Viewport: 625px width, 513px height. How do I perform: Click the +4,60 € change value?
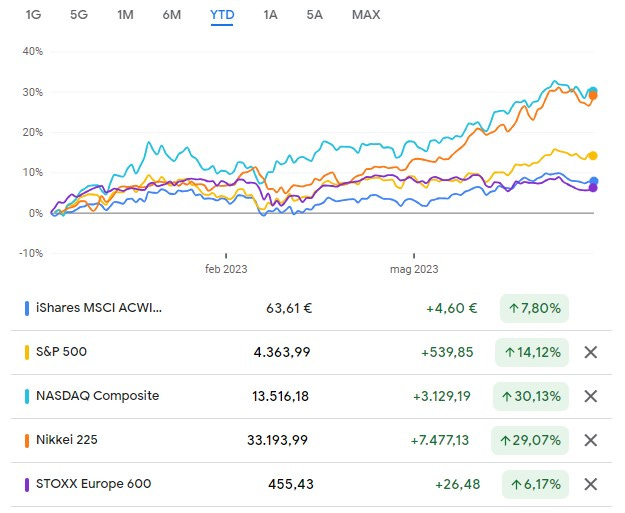coord(452,309)
